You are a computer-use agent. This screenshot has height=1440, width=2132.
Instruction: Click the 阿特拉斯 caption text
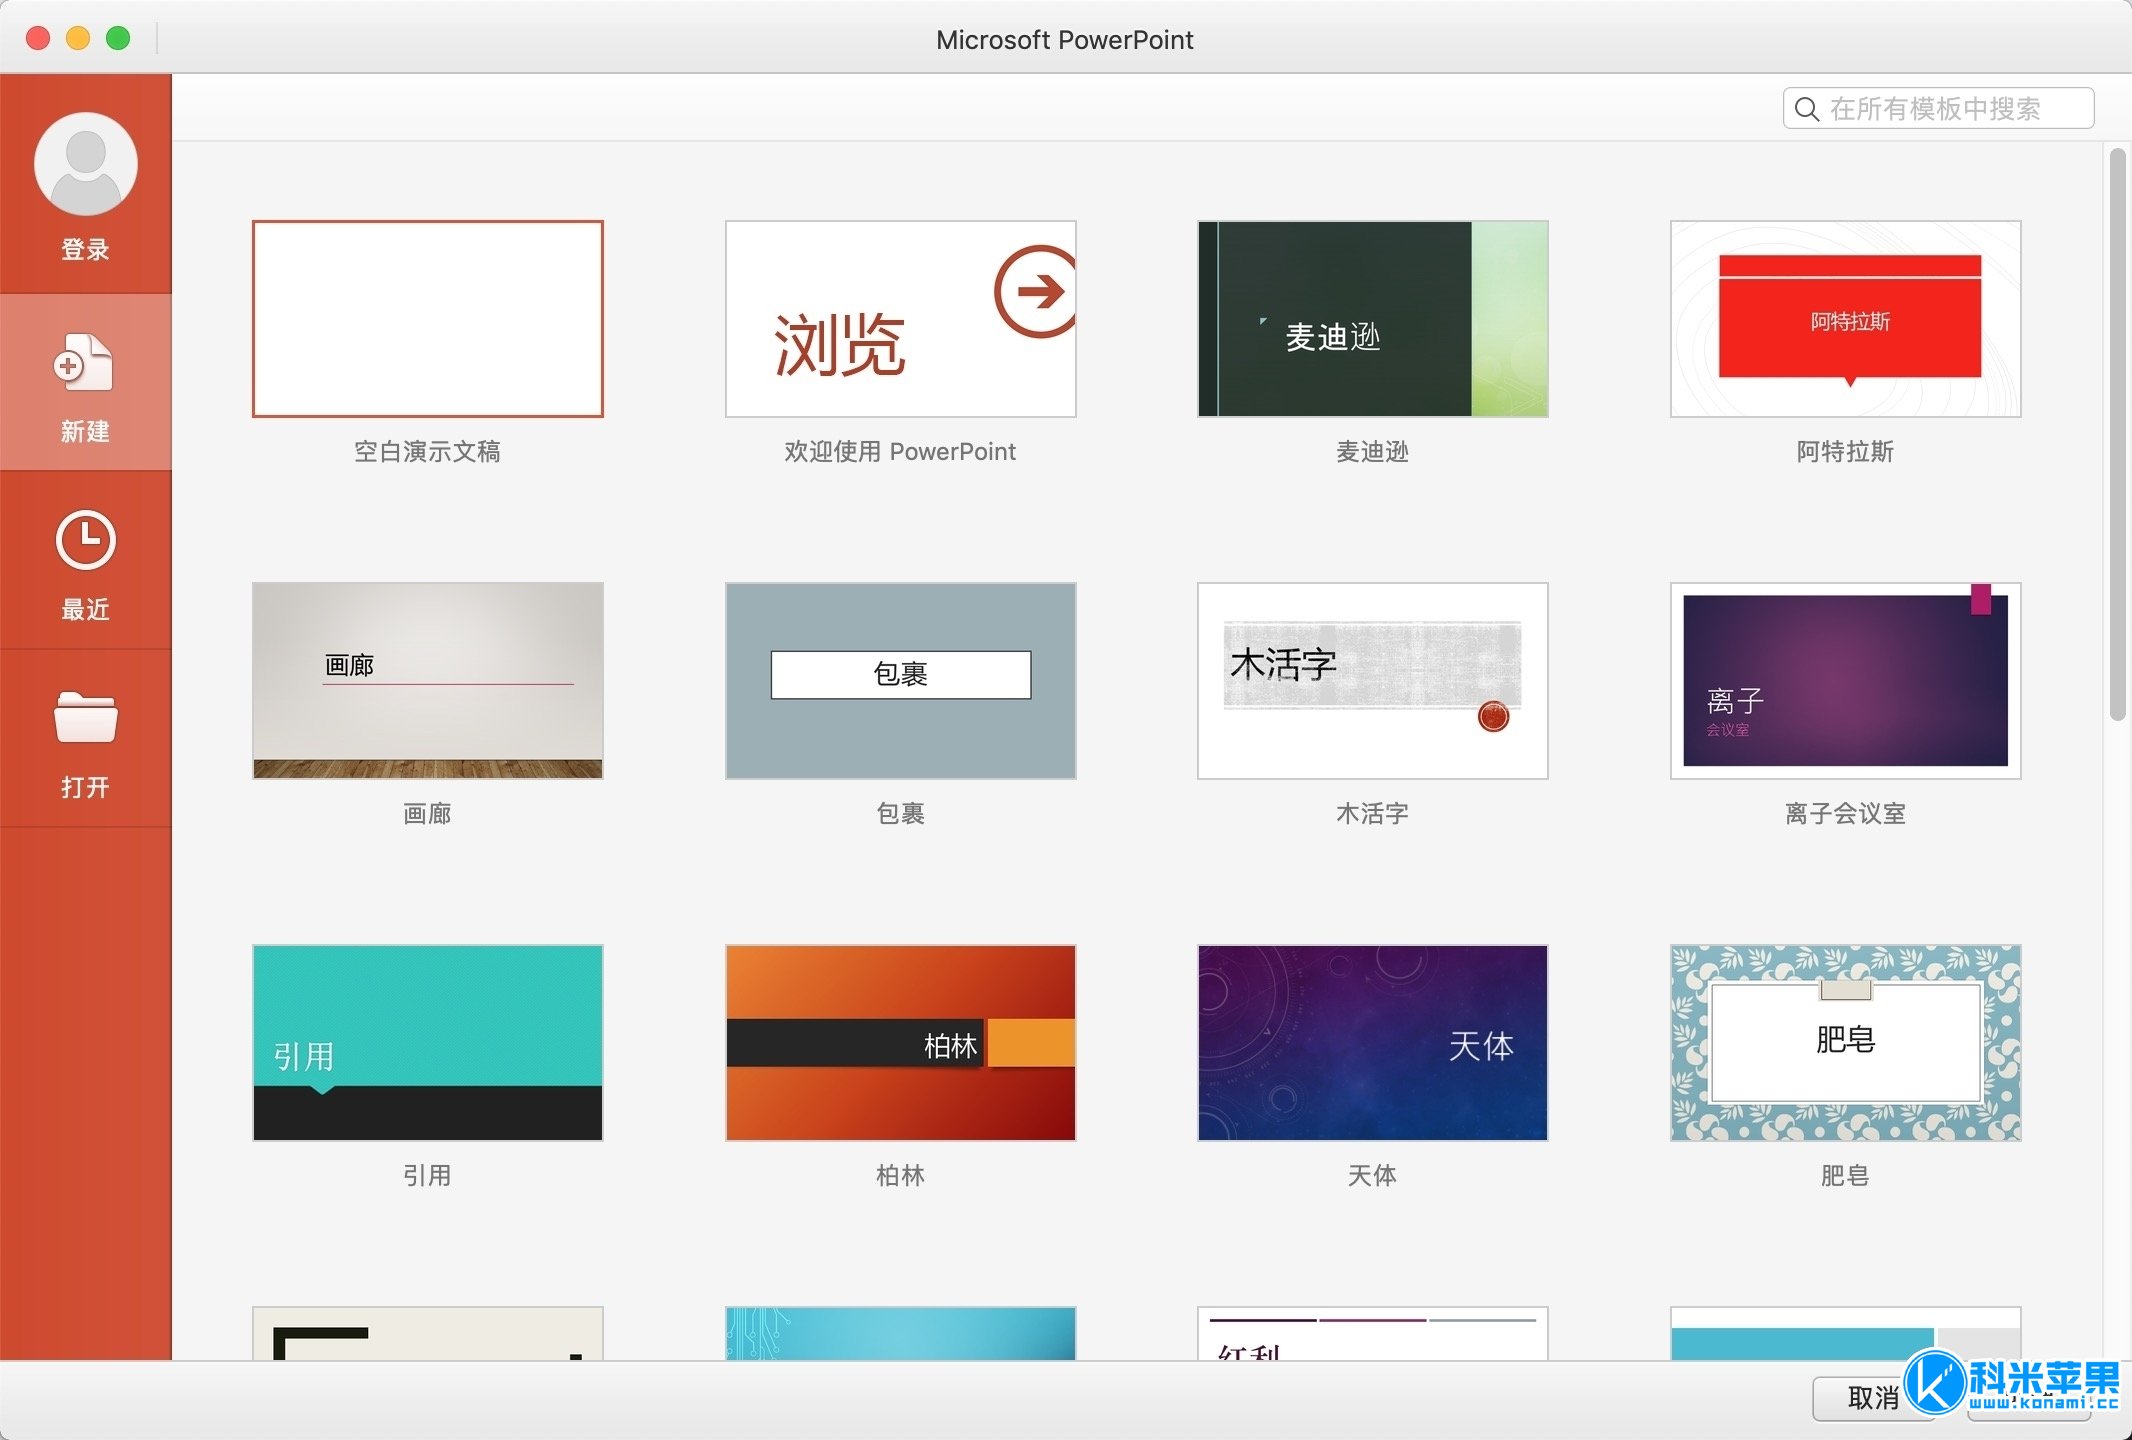[1846, 452]
